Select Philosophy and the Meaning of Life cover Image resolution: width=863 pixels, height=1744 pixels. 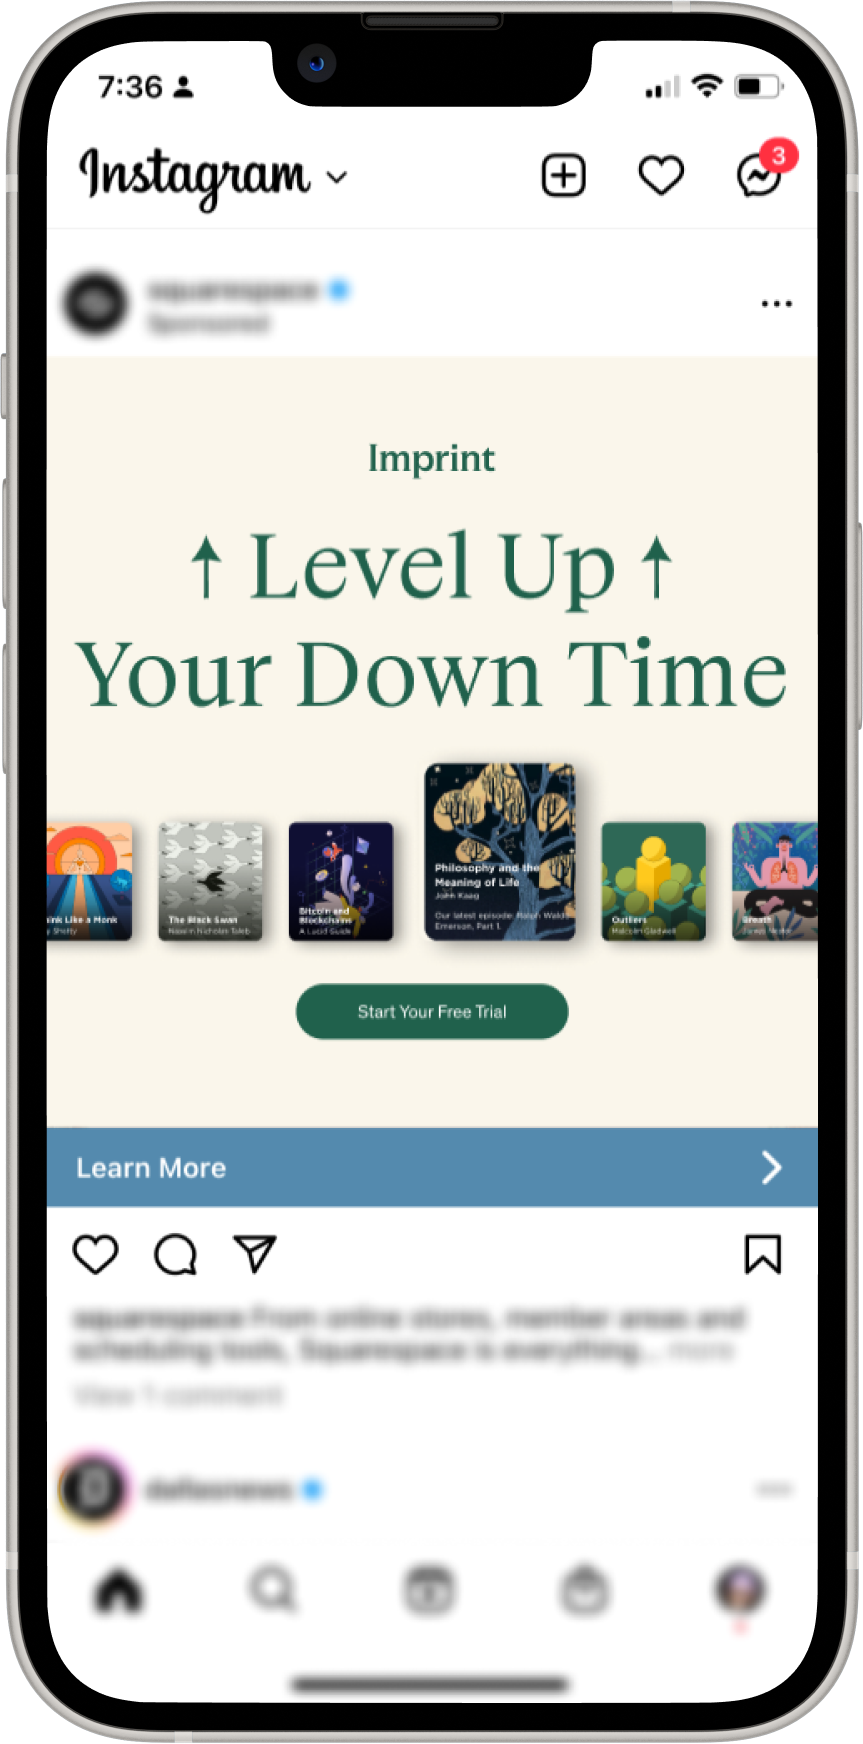(x=500, y=852)
